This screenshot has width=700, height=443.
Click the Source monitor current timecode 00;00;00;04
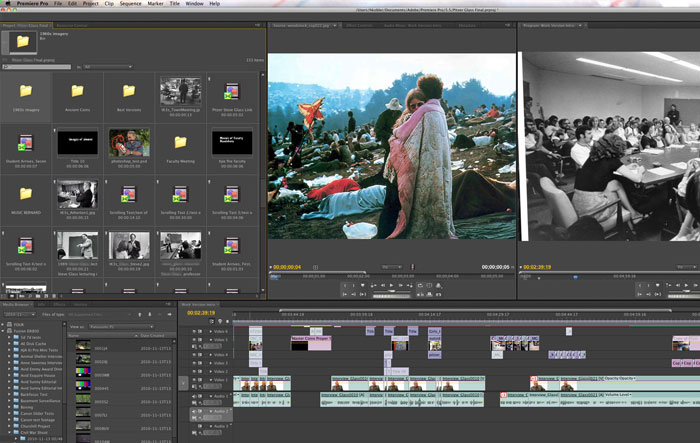click(287, 267)
